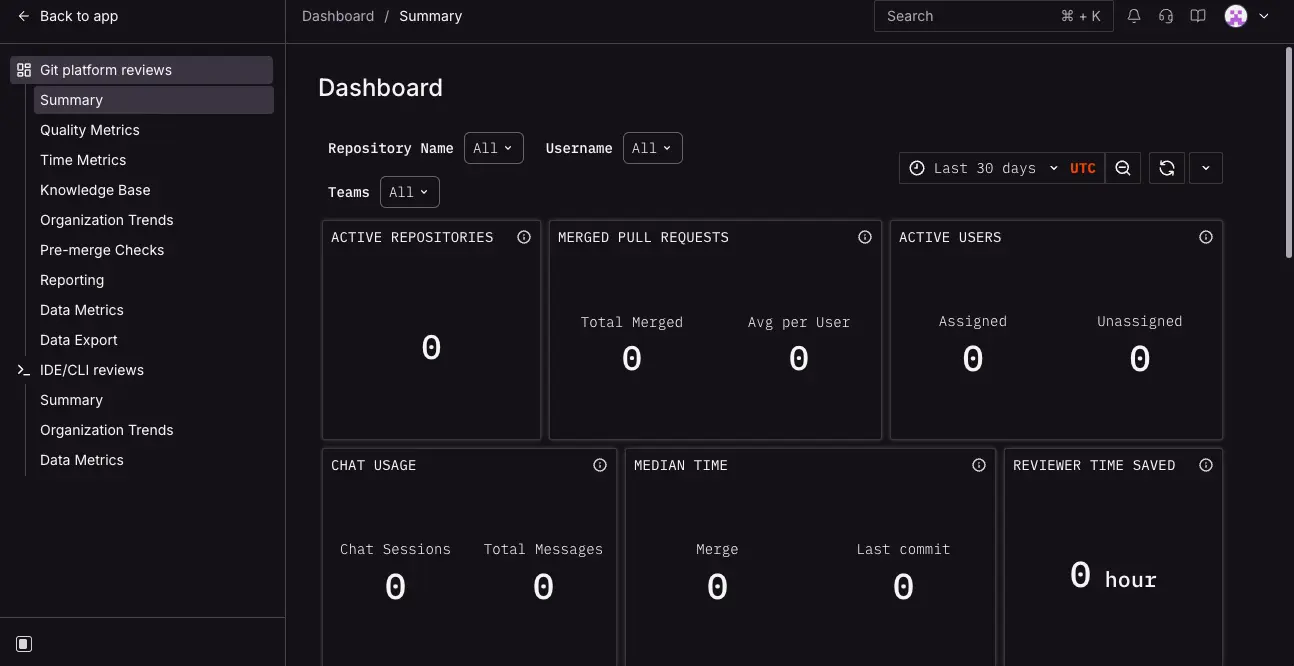The height and width of the screenshot is (666, 1294).
Task: Click Back to app
Action: tap(66, 16)
